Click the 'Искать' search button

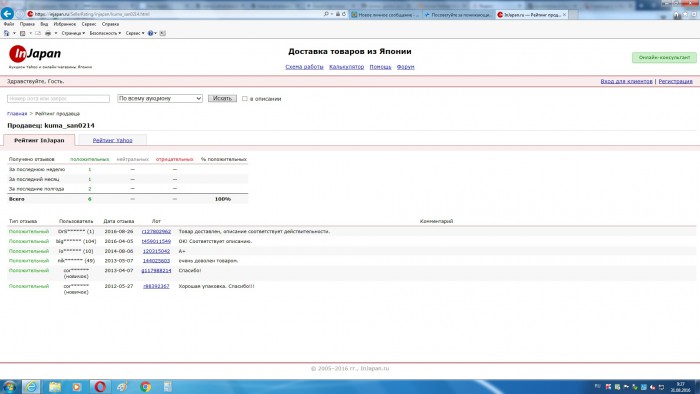(222, 99)
